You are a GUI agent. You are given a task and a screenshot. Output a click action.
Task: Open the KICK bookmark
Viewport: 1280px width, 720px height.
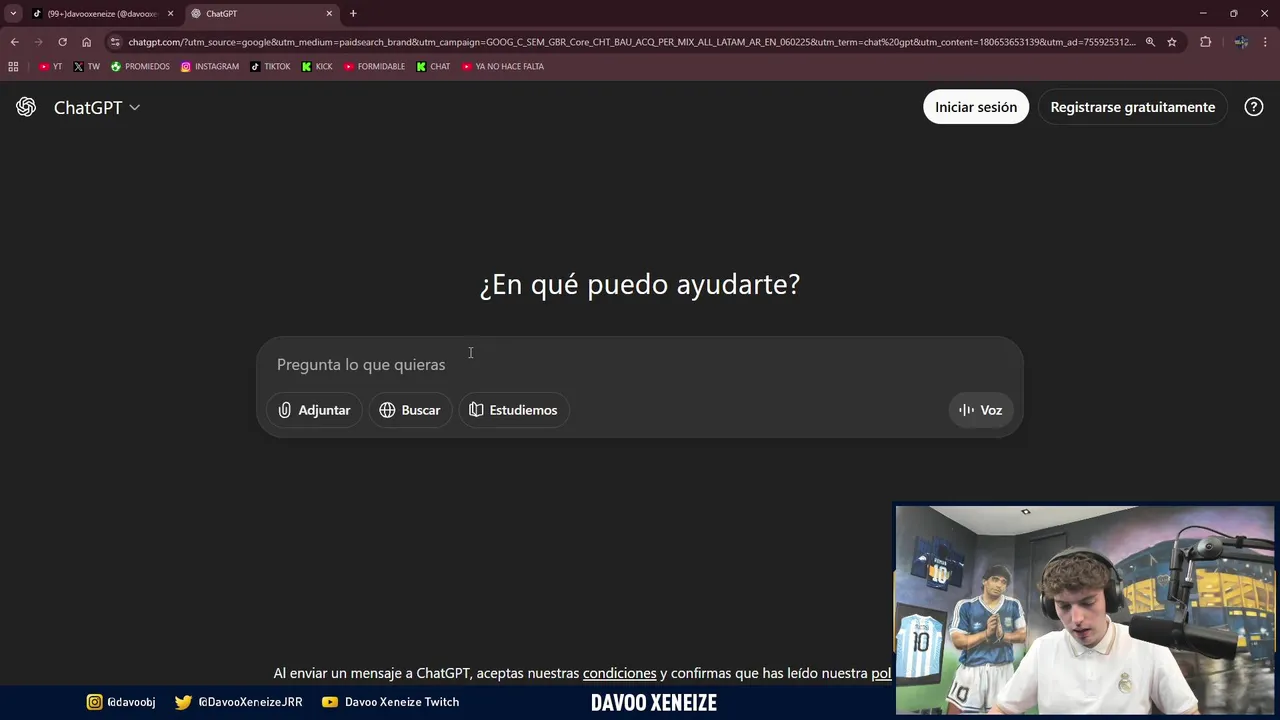tap(317, 66)
